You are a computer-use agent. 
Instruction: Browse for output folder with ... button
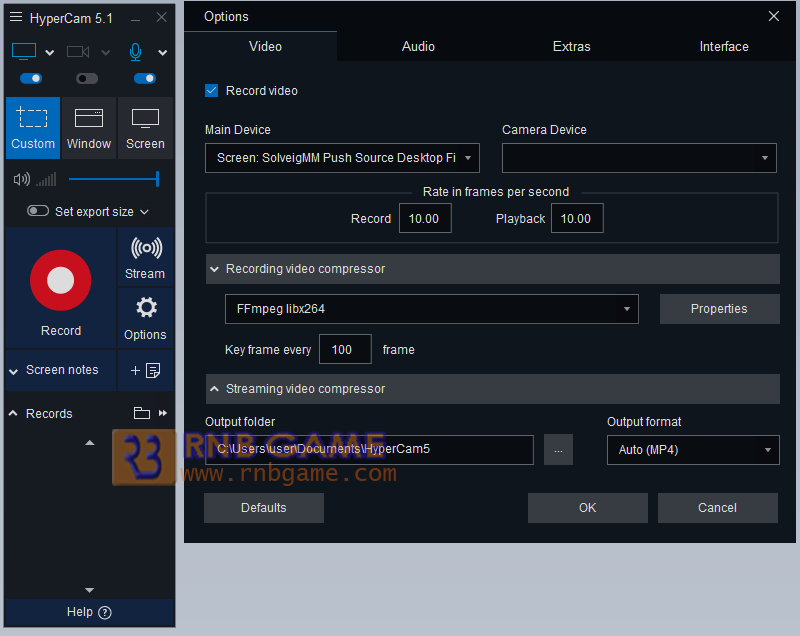point(558,450)
